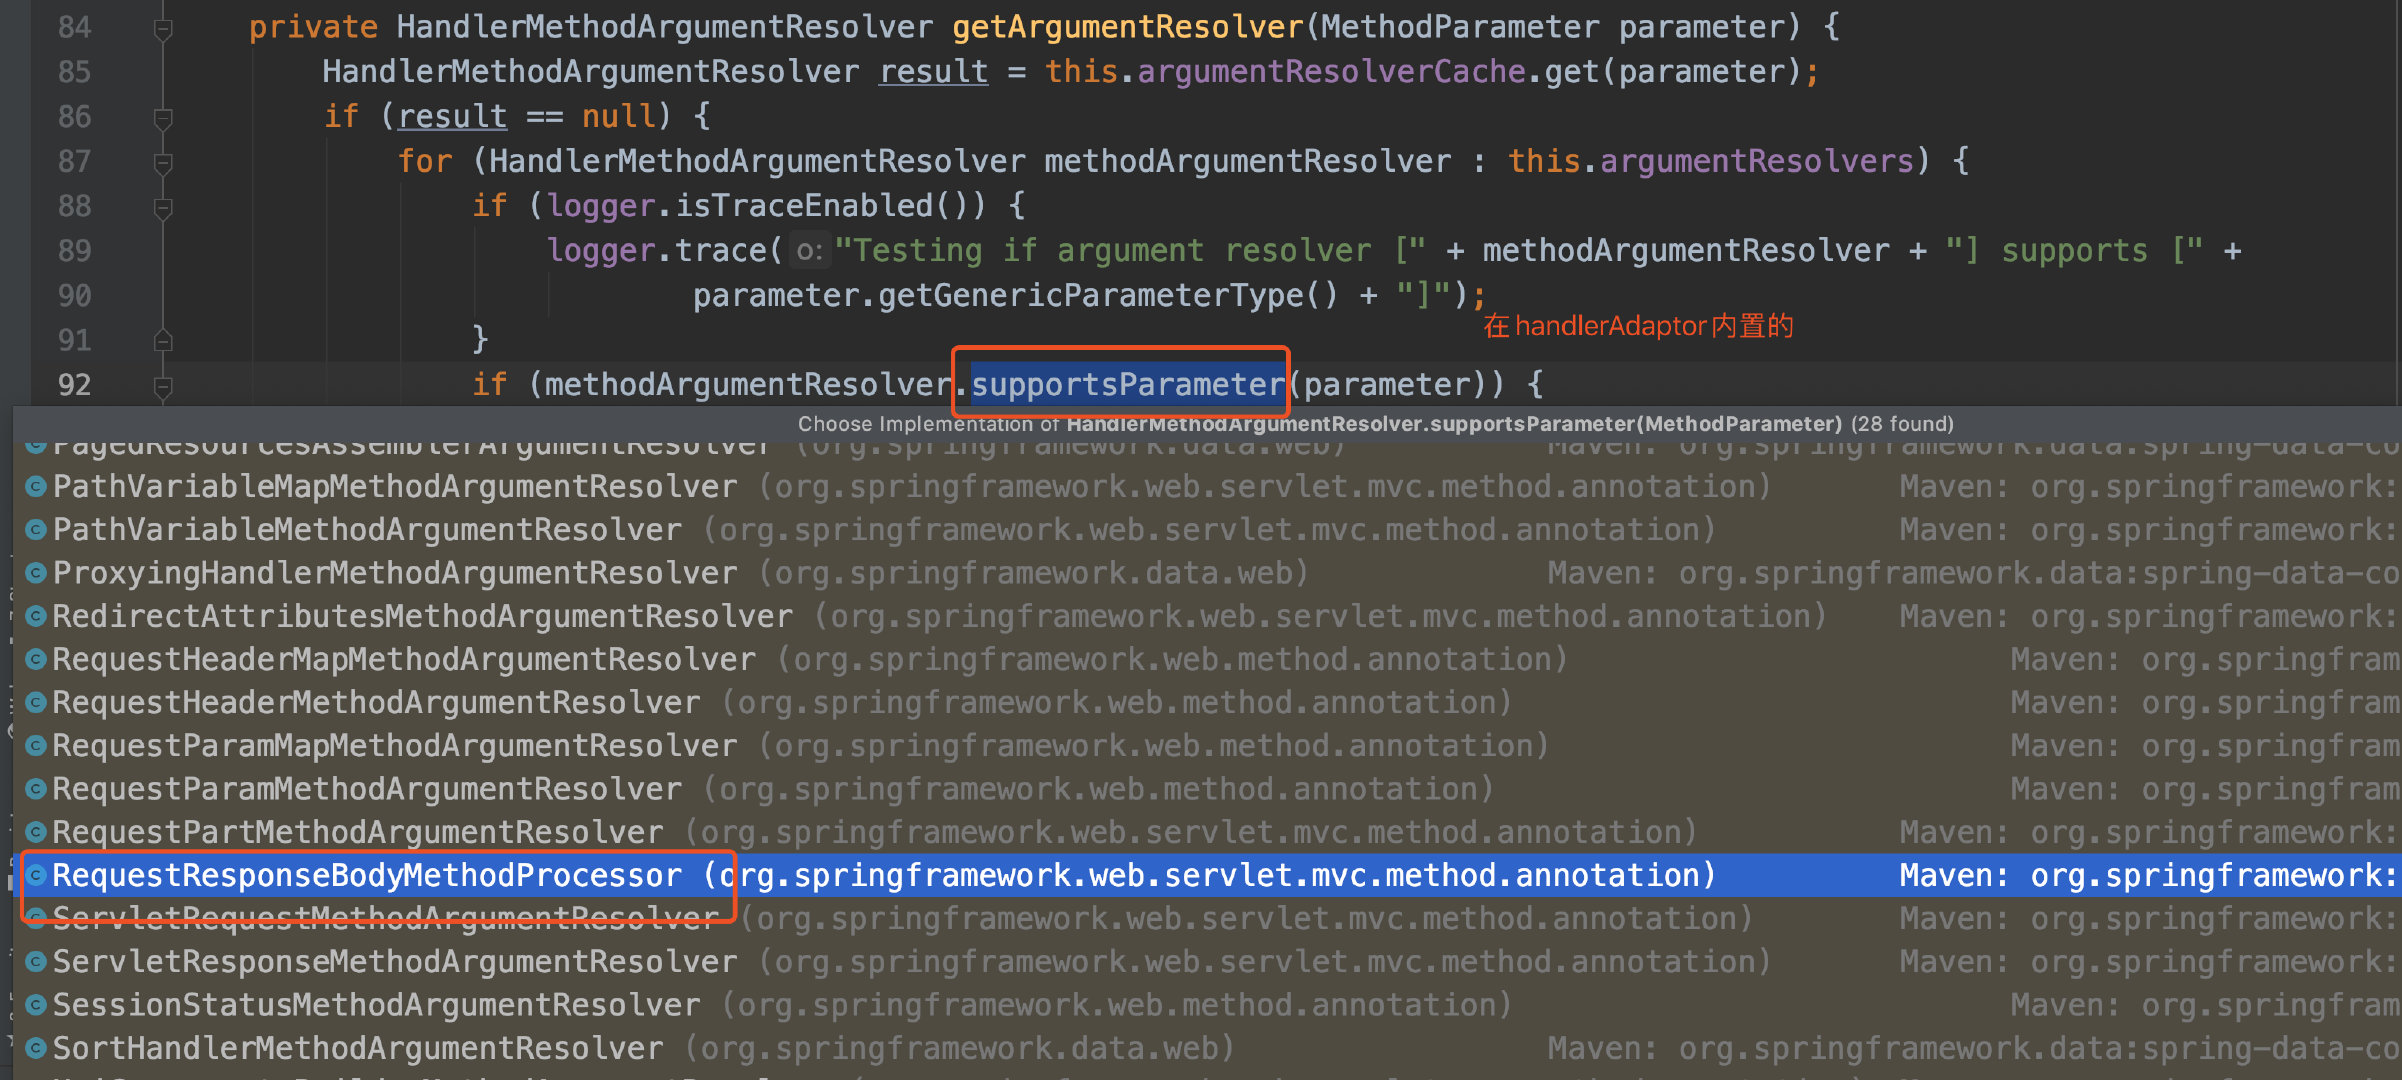
Task: Click class icon beside ProxyingHandlerMethodArgumentResolver
Action: [36, 573]
